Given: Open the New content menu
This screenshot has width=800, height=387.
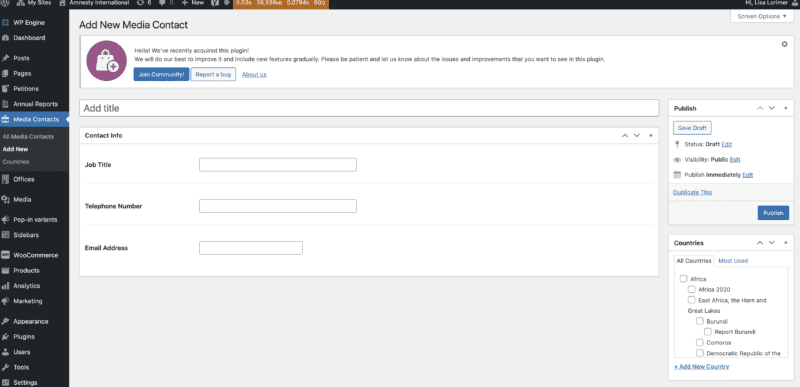Looking at the screenshot, I should [x=193, y=3].
